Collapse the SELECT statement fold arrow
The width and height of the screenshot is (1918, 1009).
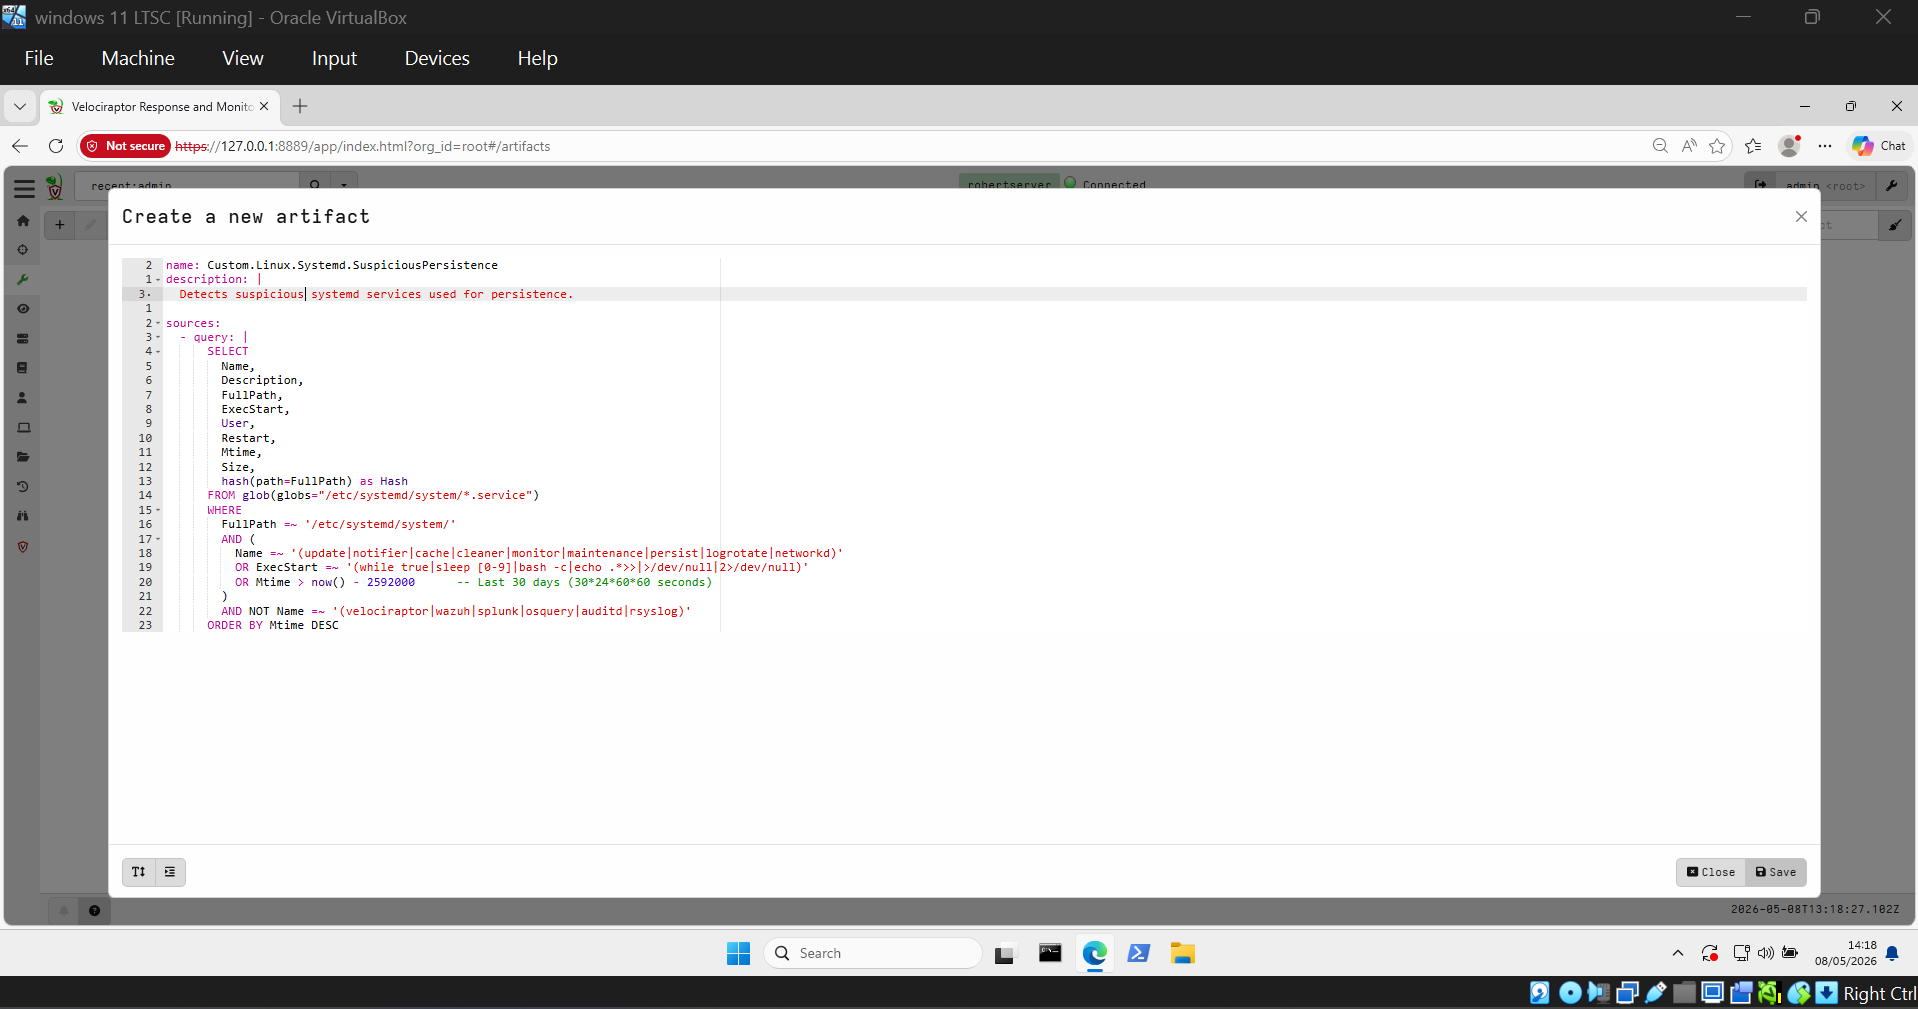tap(158, 352)
